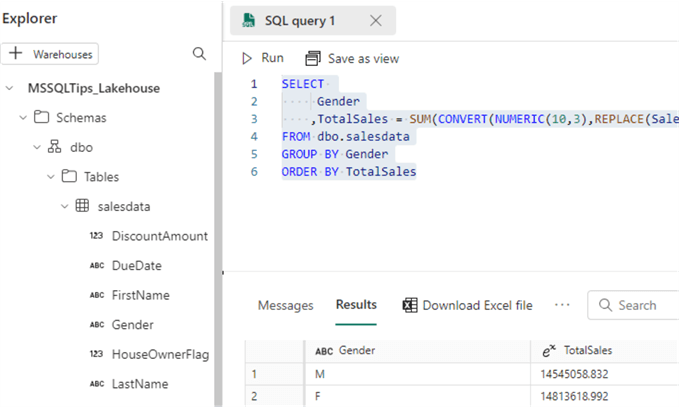Image resolution: width=679 pixels, height=407 pixels.
Task: Click the Run play icon
Action: coord(247,59)
